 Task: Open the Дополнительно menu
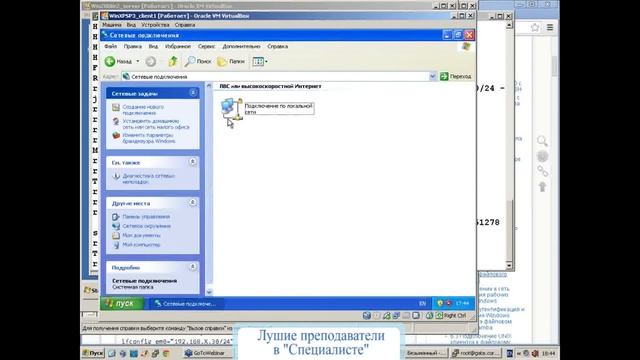coord(241,47)
